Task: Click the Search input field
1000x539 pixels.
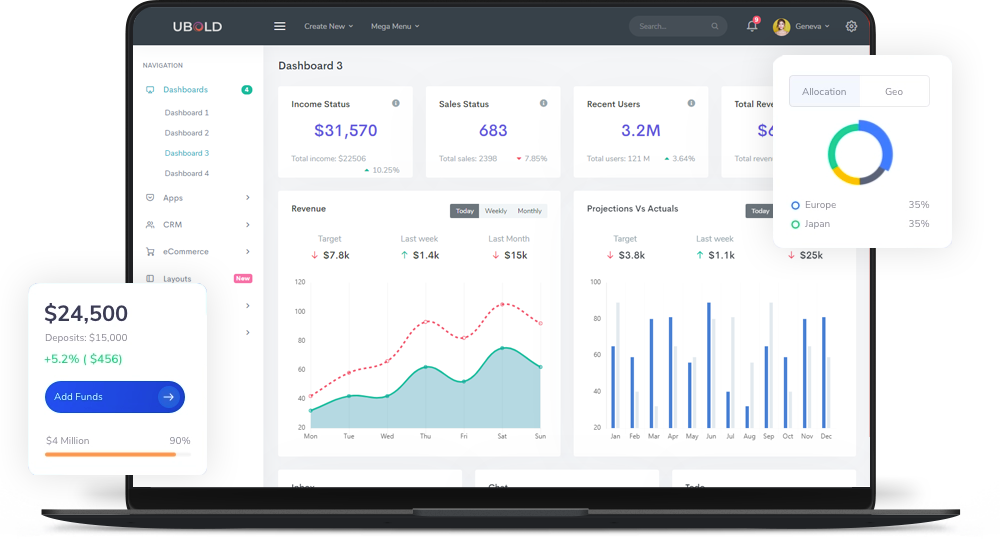Action: (x=670, y=27)
